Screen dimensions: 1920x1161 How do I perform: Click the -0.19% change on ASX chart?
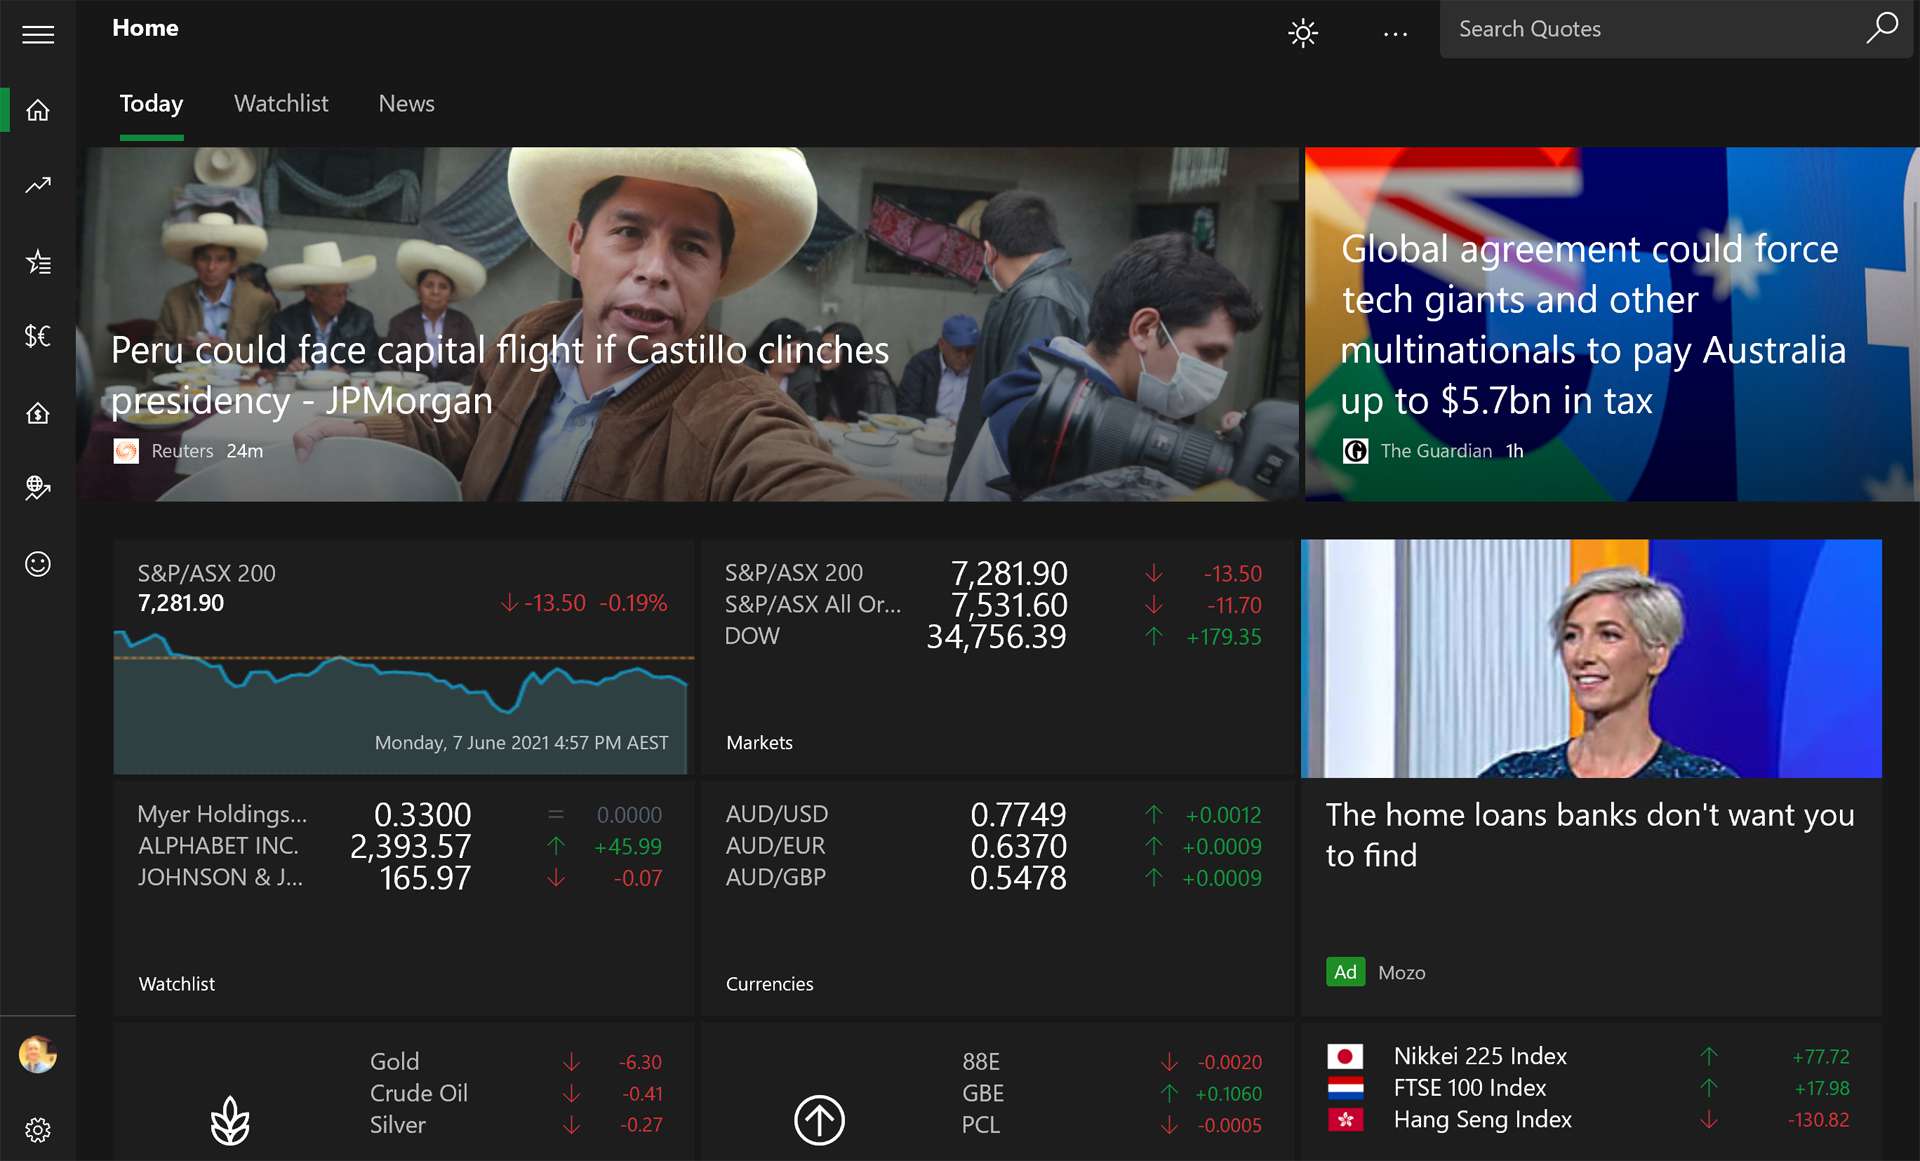click(633, 603)
